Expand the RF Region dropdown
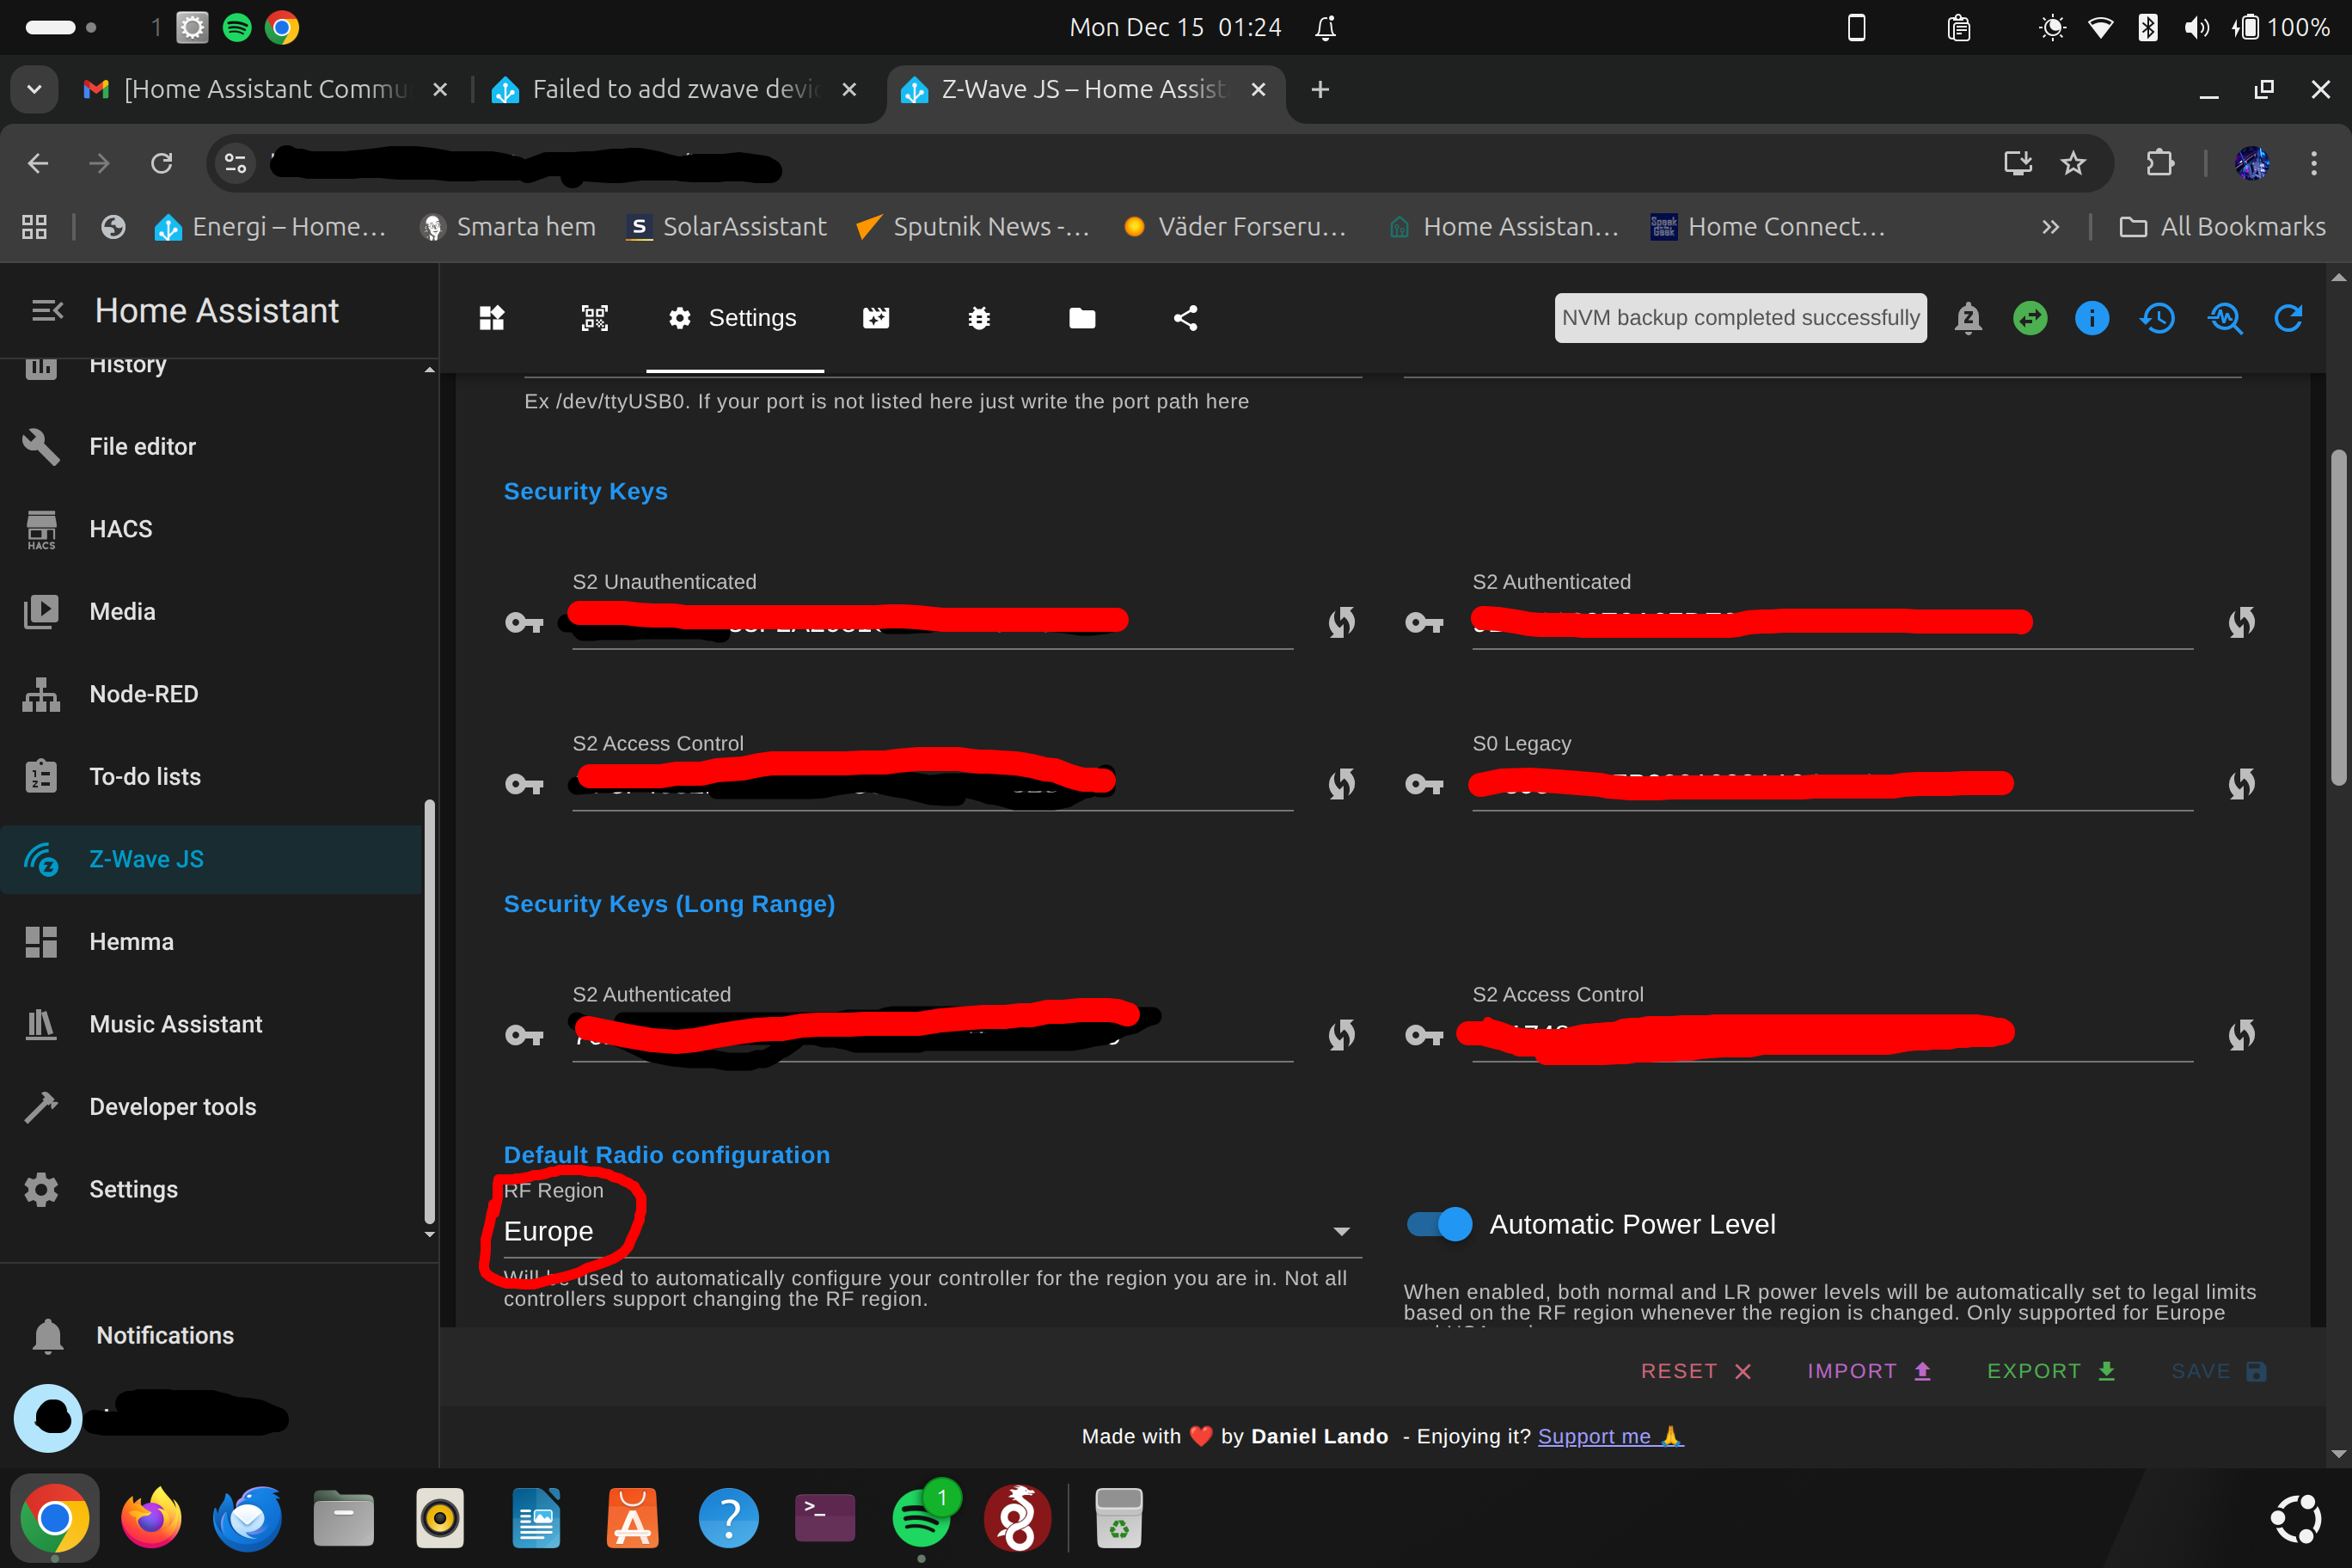 pos(1341,1231)
